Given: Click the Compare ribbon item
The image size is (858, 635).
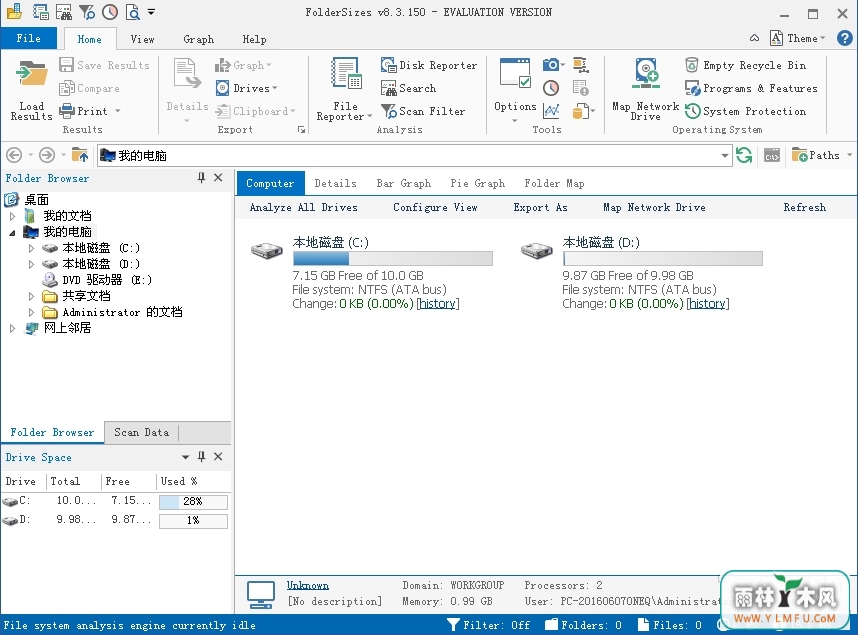Looking at the screenshot, I should click(x=89, y=88).
